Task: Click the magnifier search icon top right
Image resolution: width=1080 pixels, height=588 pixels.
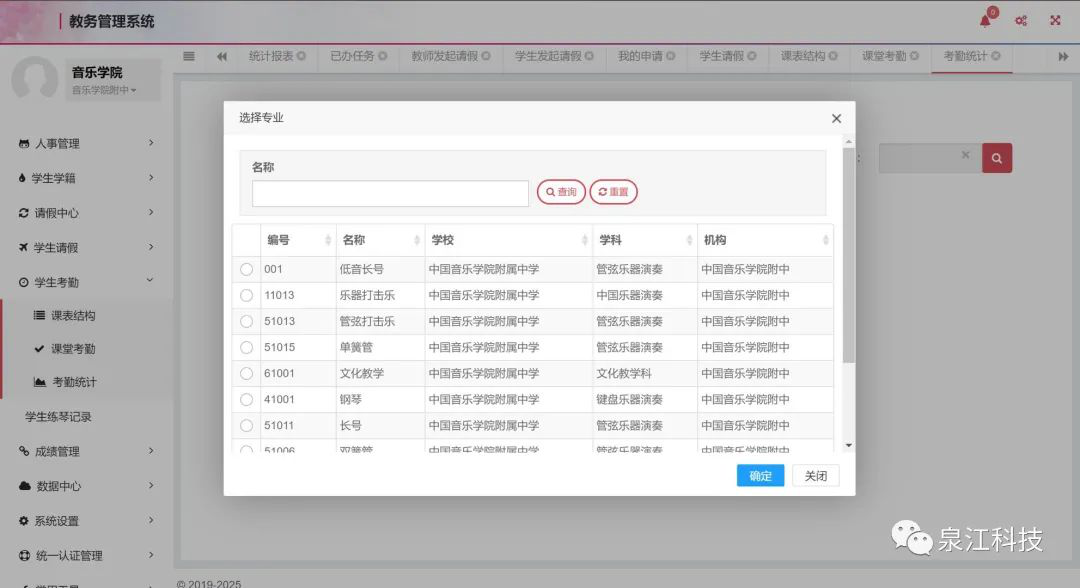Action: 997,157
